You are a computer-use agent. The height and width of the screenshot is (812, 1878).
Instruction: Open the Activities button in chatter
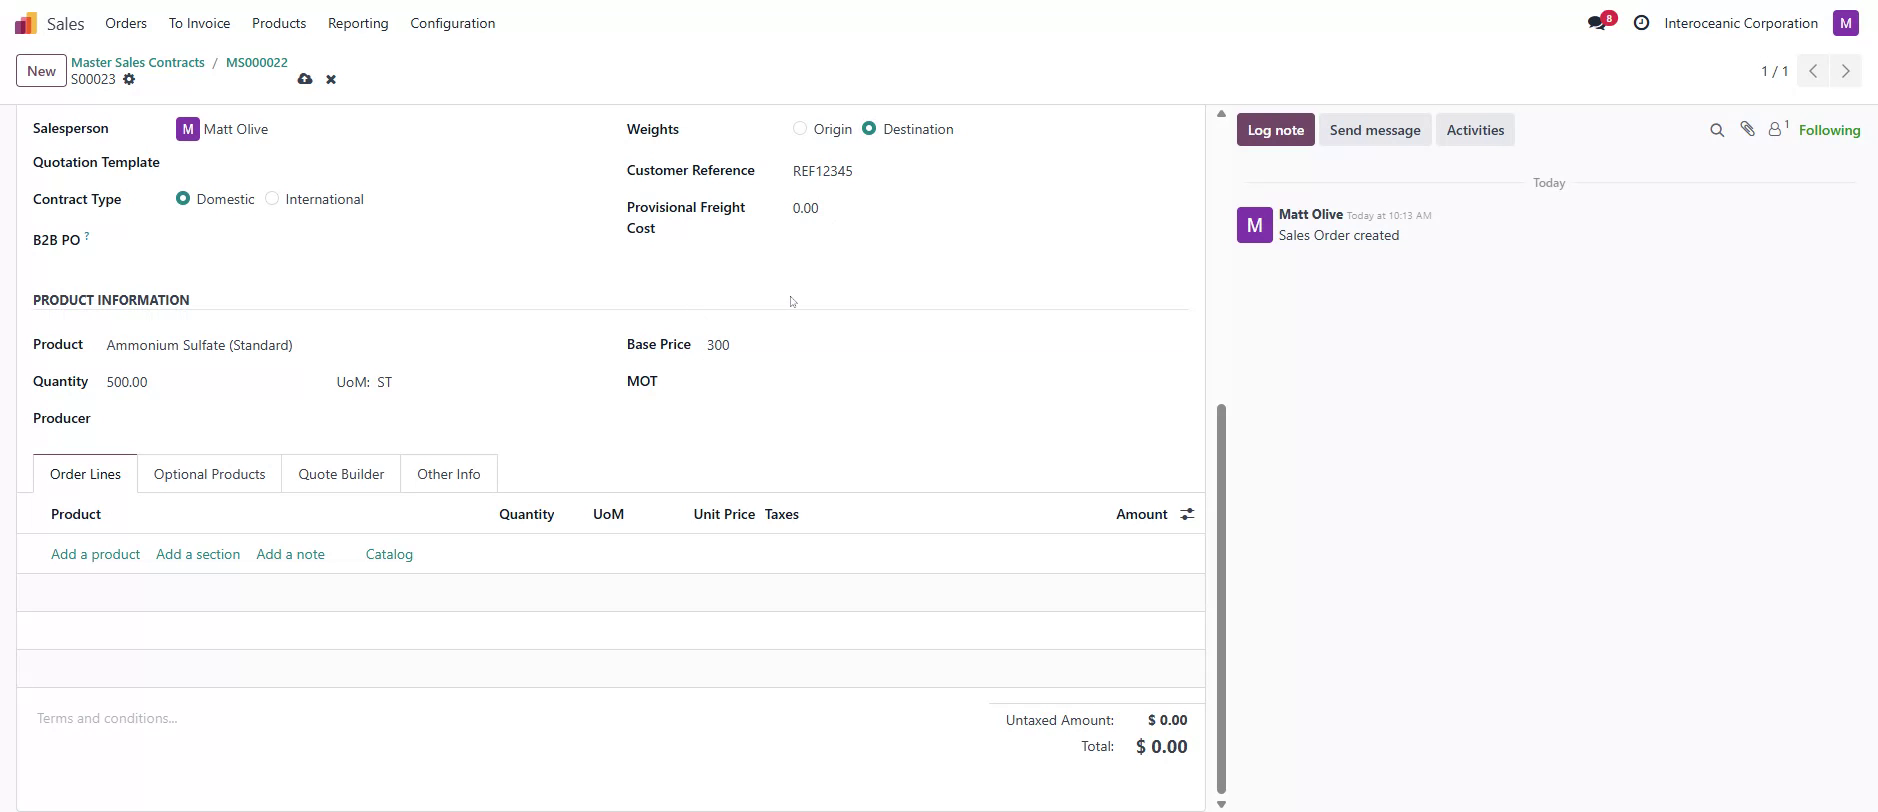point(1474,130)
